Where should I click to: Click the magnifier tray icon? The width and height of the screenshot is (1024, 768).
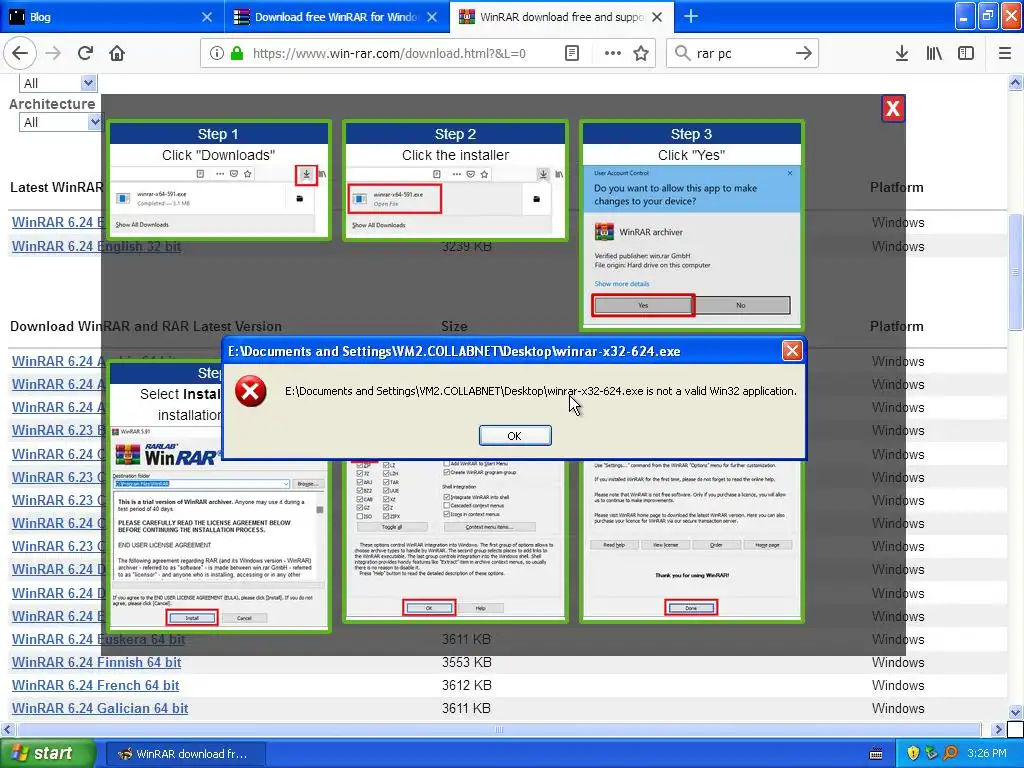950,754
